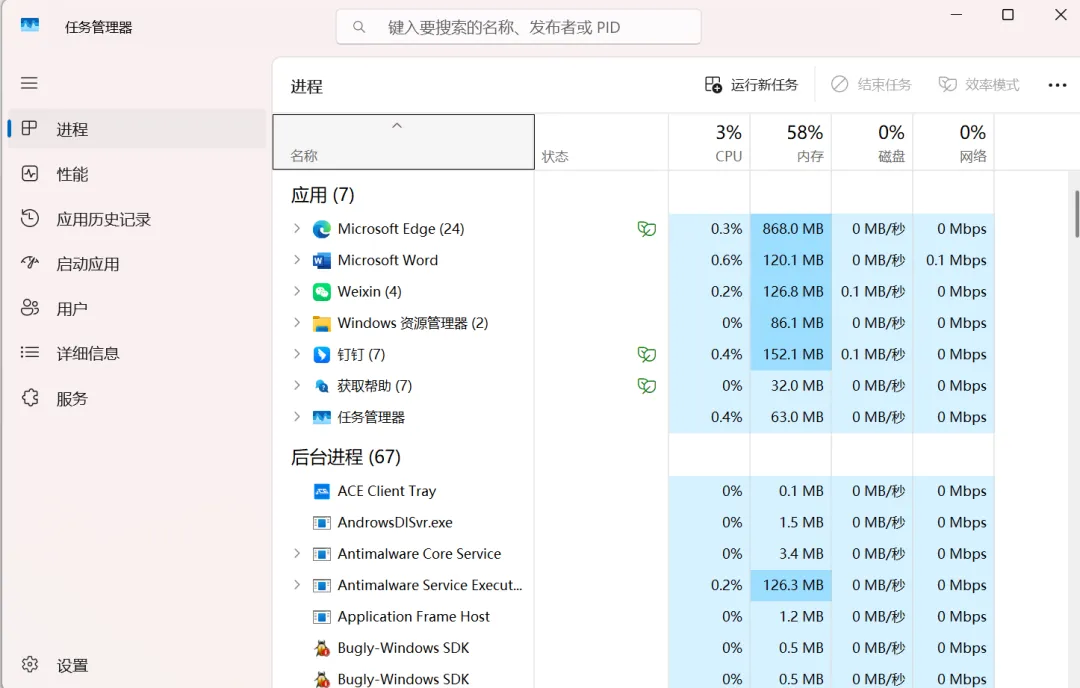Viewport: 1080px width, 688px height.
Task: Click the 结束任务 button
Action: (x=871, y=85)
